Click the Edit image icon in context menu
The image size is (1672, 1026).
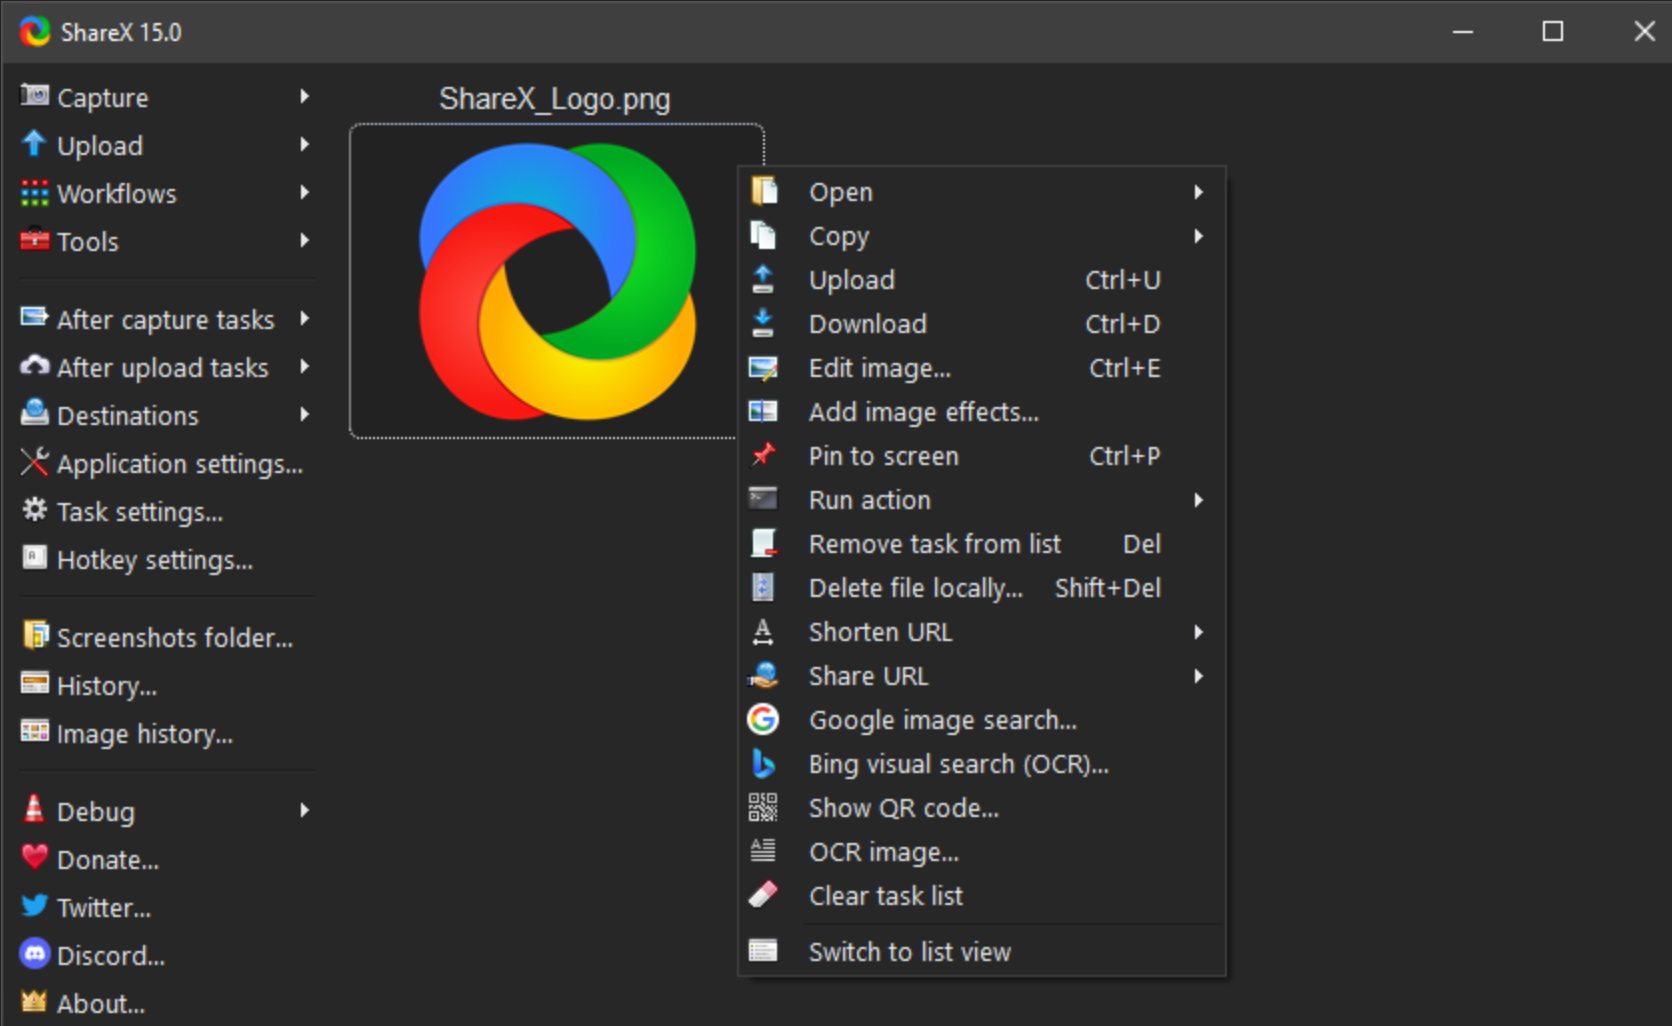[763, 368]
